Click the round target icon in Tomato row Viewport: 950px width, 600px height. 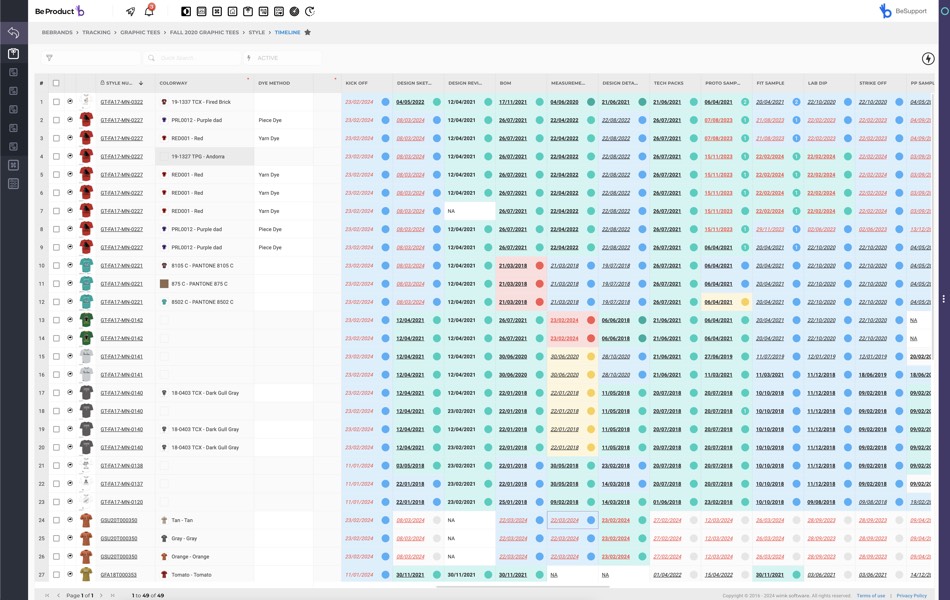click(70, 575)
